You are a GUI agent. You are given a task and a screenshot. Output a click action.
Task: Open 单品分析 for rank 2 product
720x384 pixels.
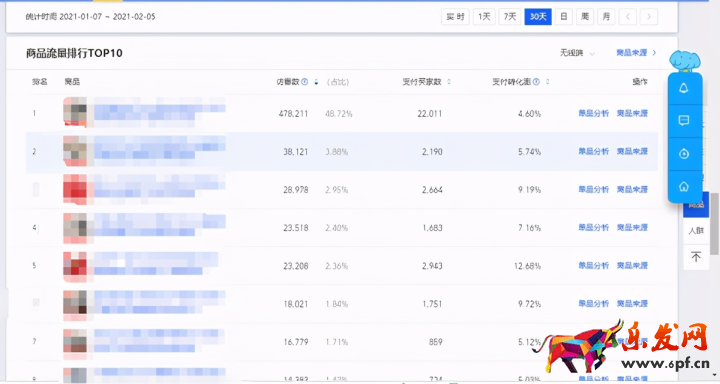pos(593,151)
